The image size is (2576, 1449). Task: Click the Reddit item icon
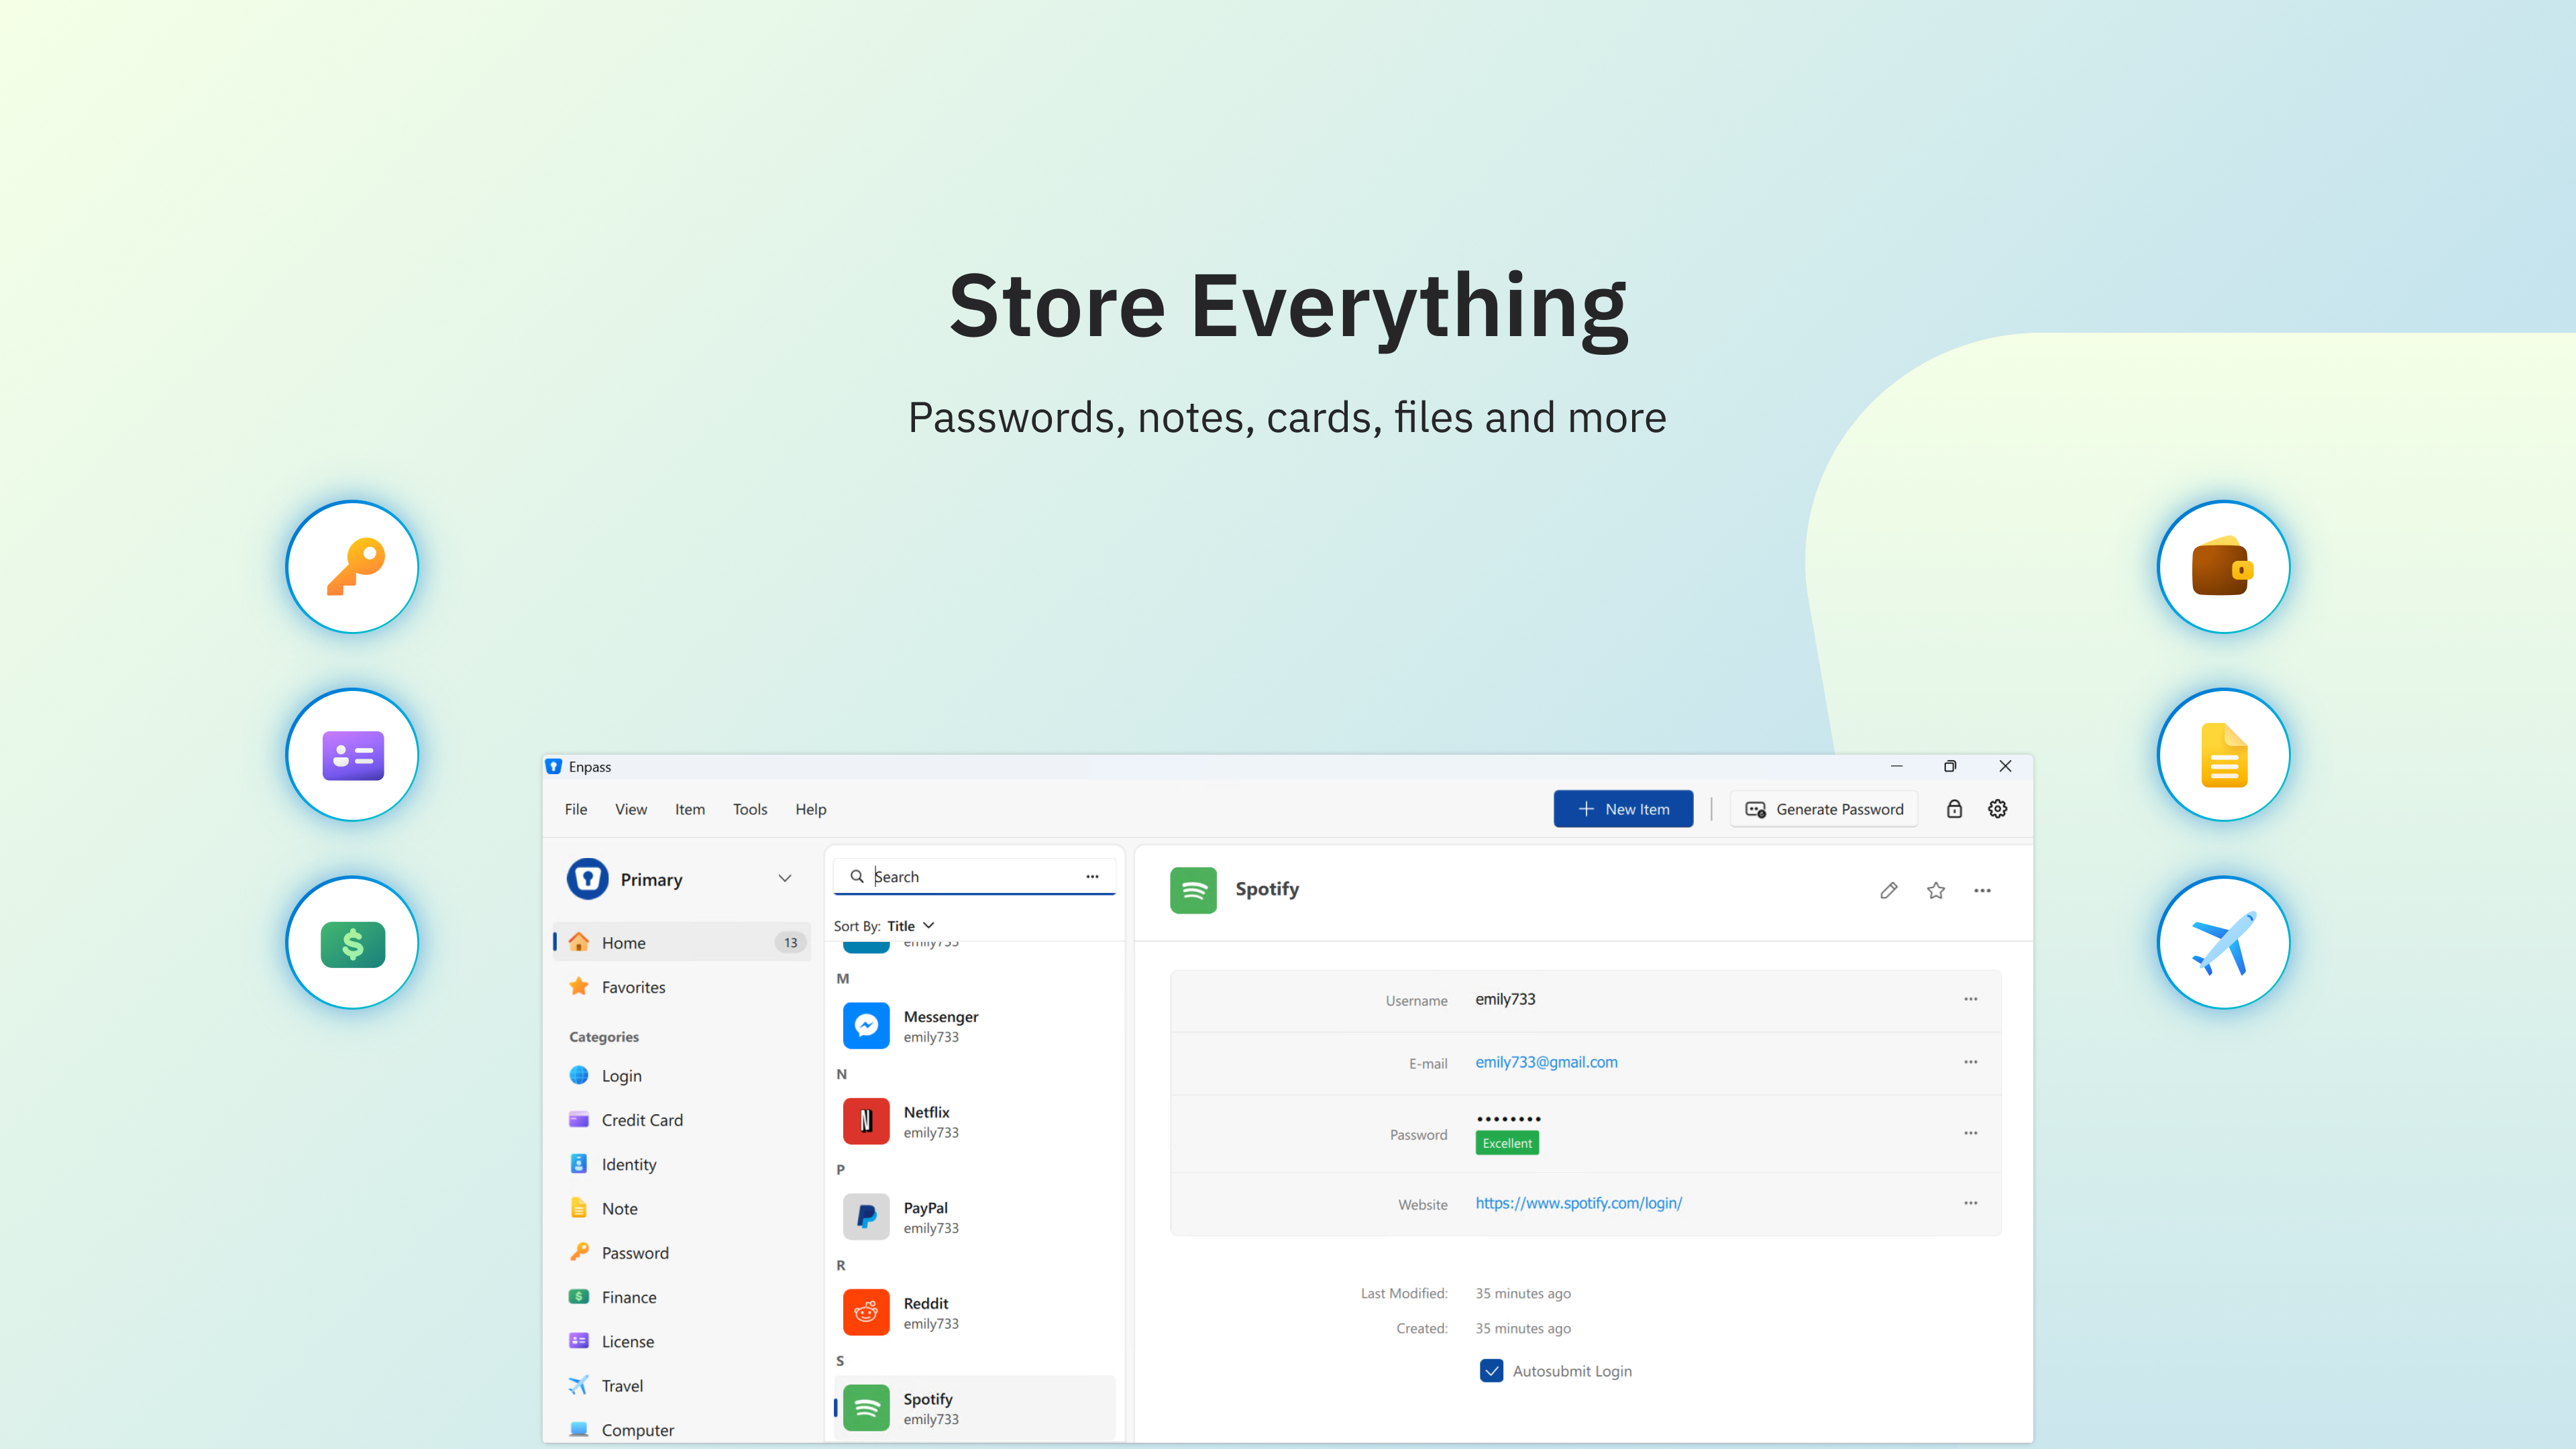[x=866, y=1312]
